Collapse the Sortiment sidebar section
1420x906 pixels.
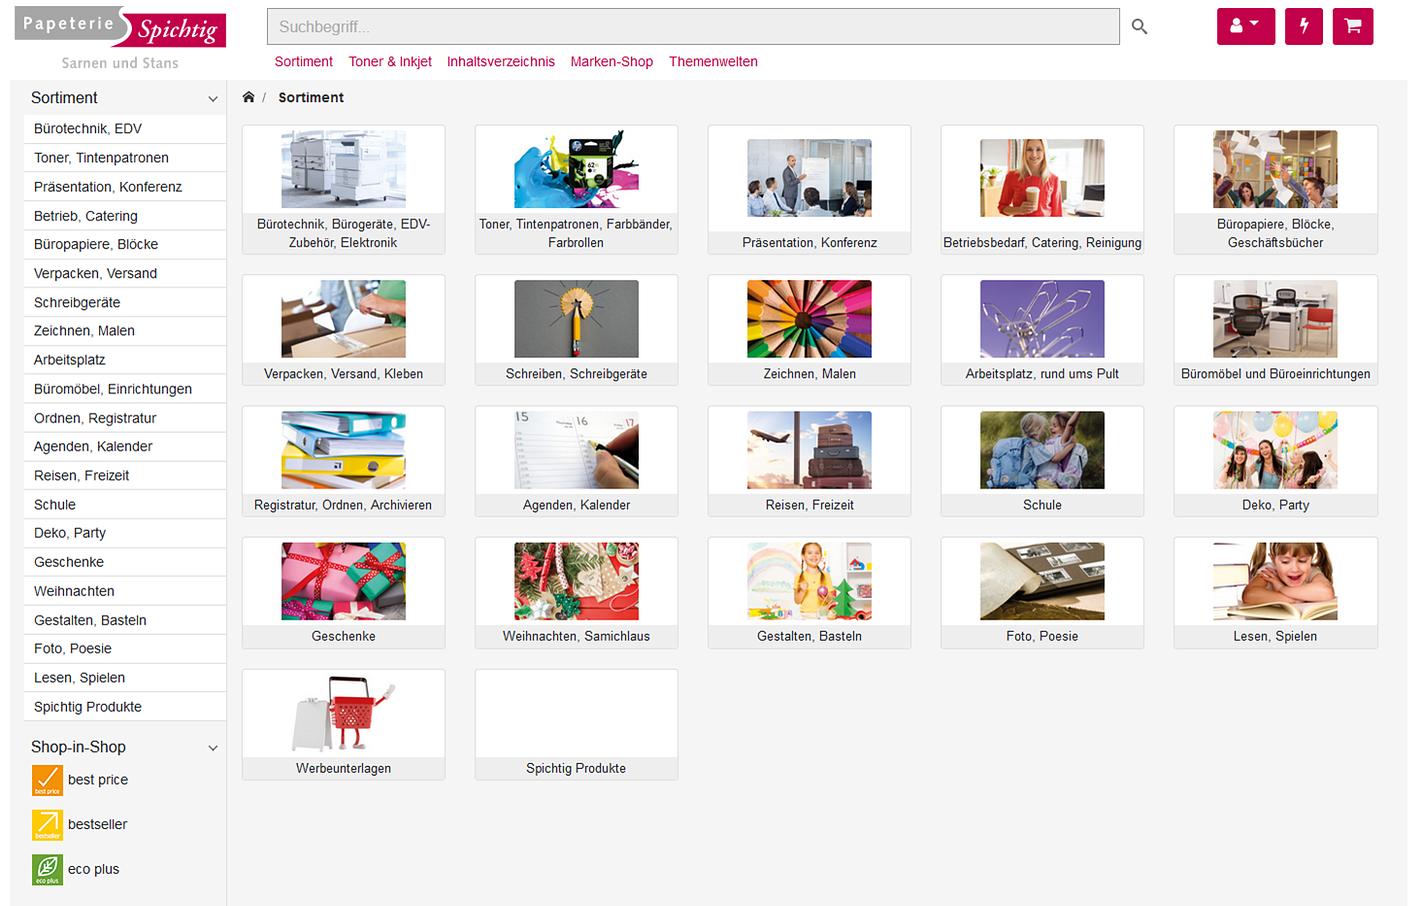point(211,99)
